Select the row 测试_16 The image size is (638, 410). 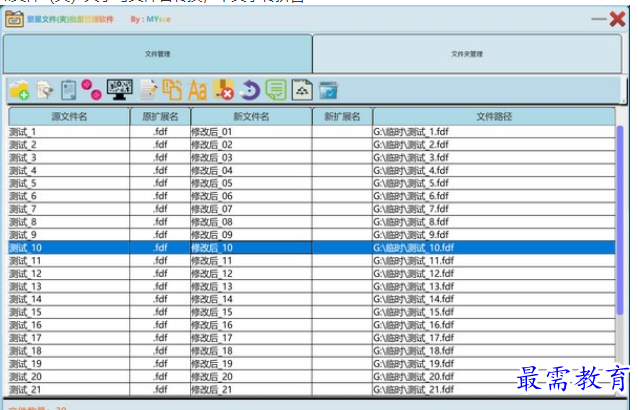click(312, 325)
